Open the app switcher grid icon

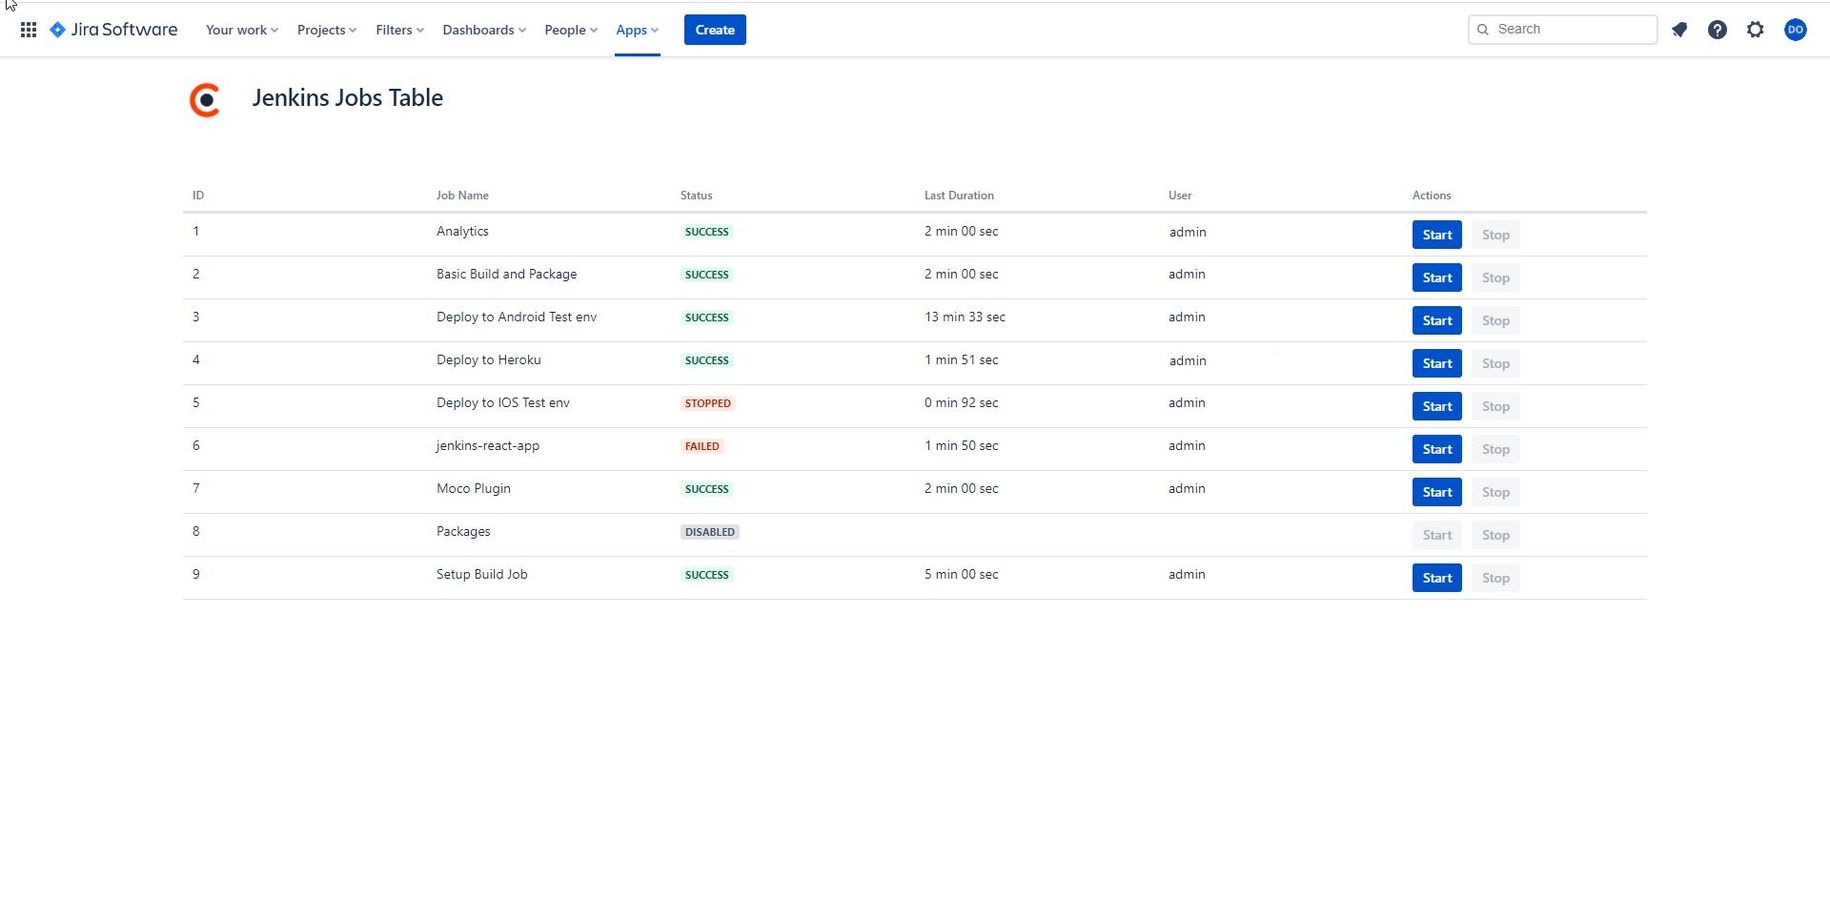point(29,30)
